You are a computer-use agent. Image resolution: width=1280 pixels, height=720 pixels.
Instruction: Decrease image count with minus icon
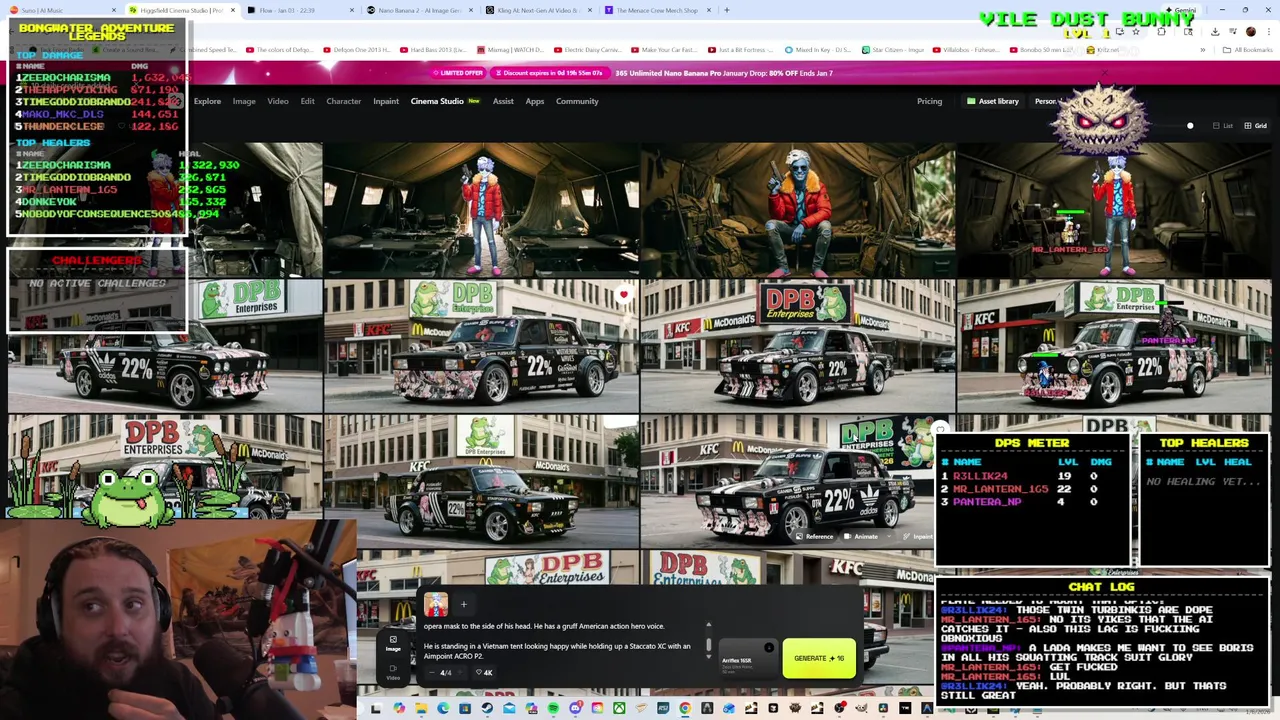(x=432, y=673)
